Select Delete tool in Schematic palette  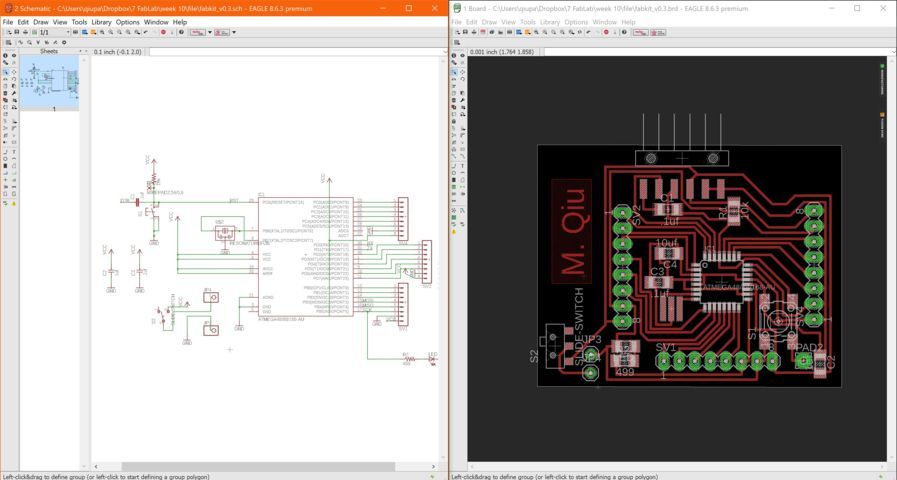click(x=6, y=93)
